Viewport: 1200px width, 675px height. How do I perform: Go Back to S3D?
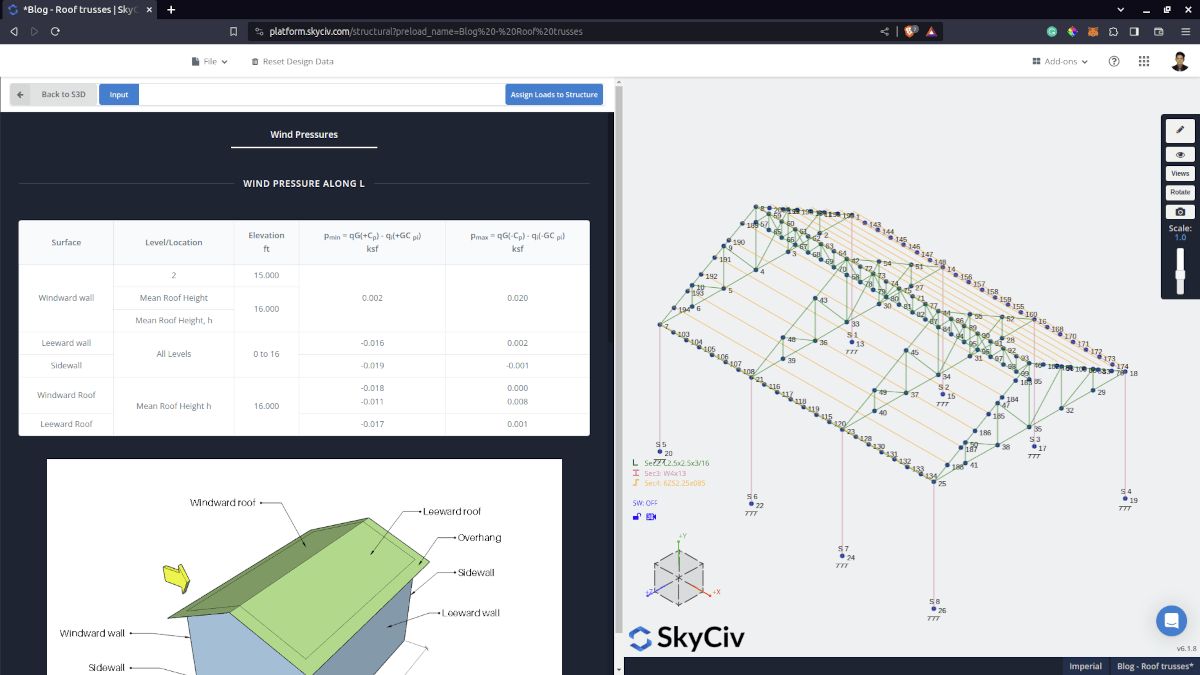pyautogui.click(x=62, y=95)
